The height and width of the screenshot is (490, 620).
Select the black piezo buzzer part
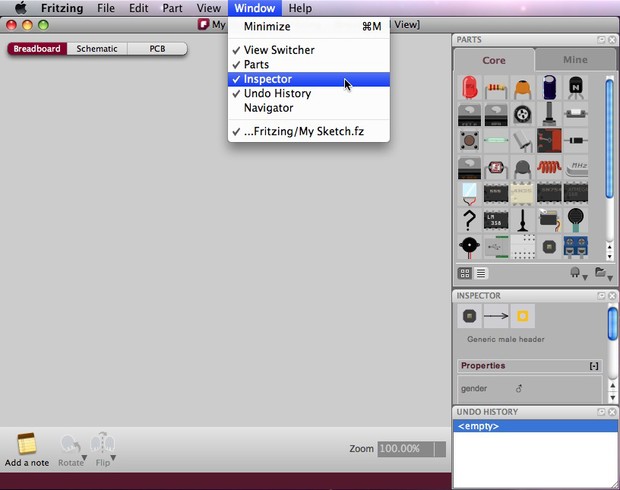469,247
